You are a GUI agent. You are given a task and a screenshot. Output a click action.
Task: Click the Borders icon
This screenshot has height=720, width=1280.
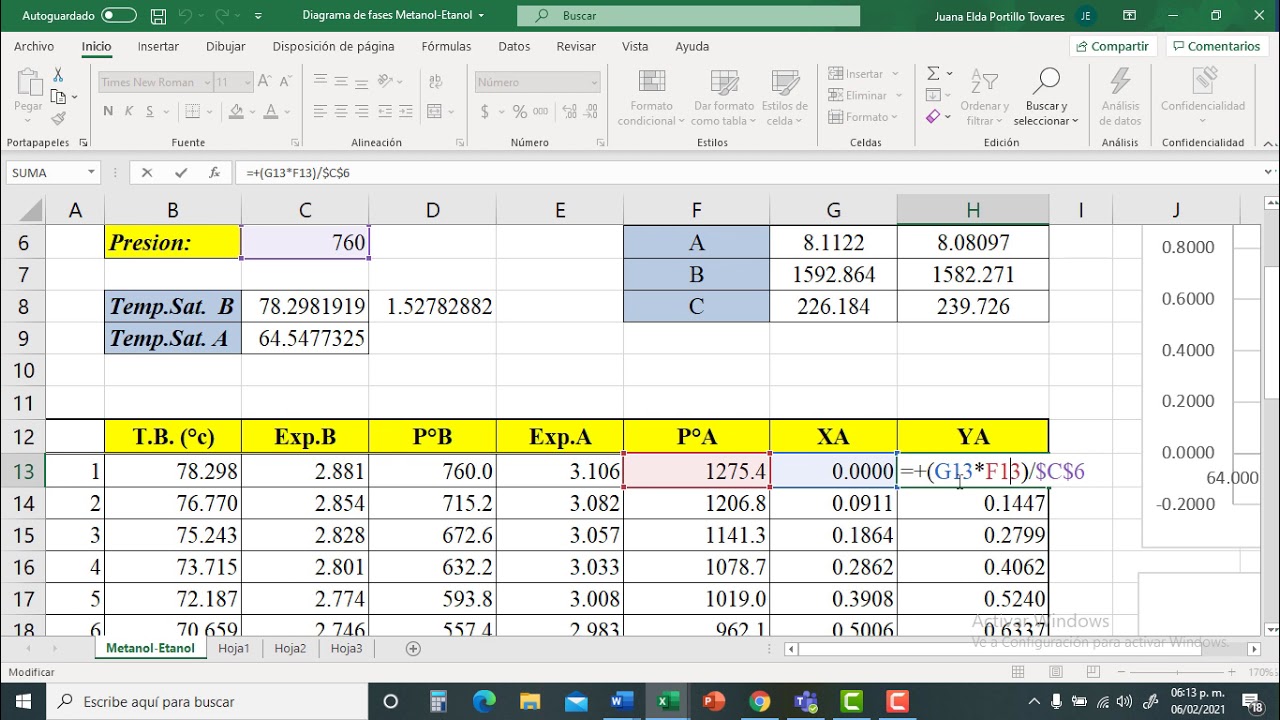click(192, 111)
